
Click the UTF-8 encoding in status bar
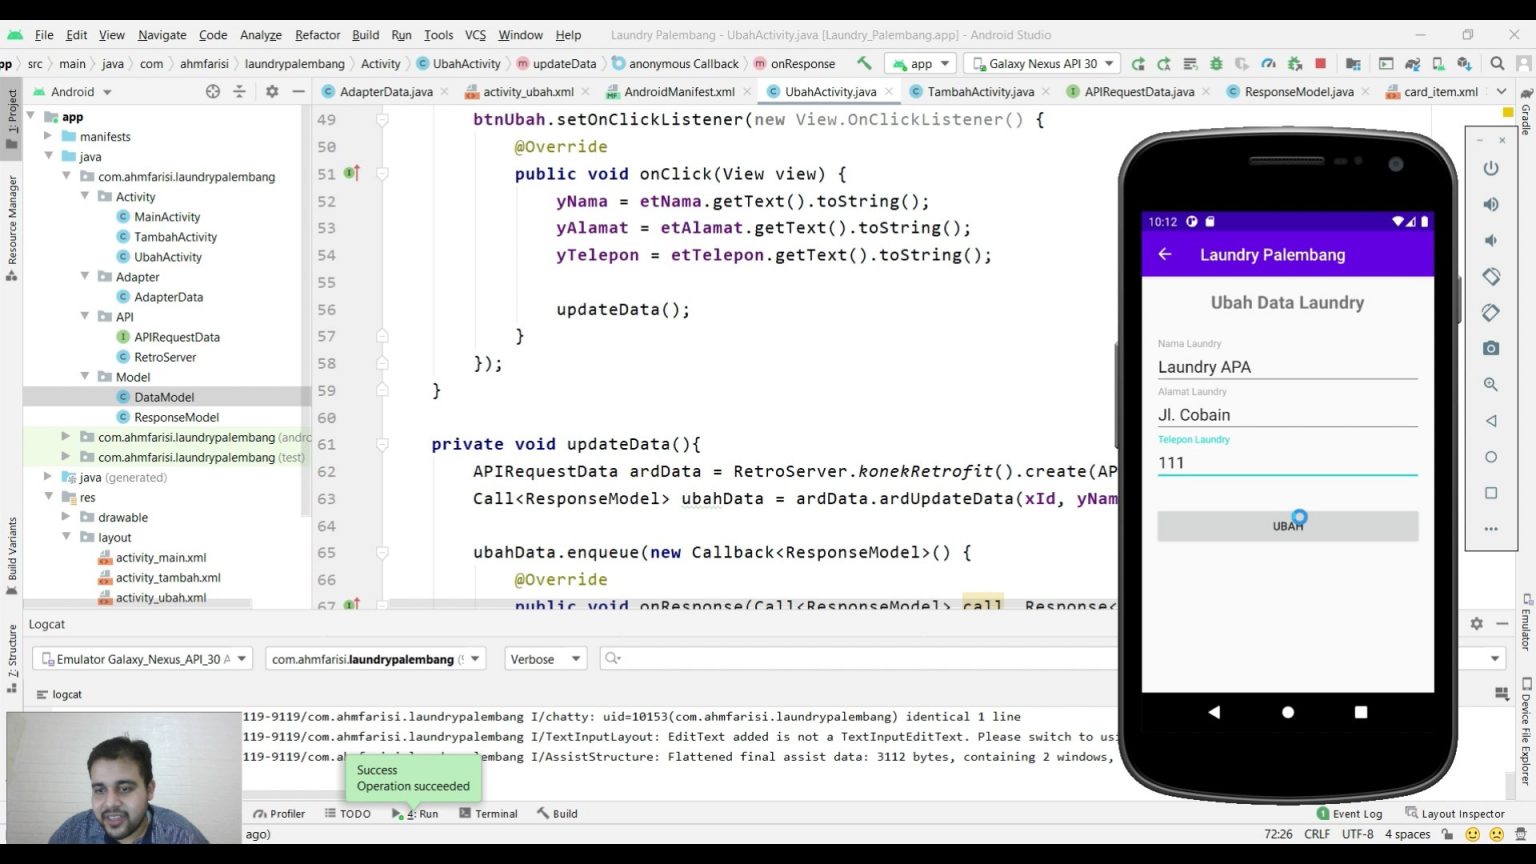(1357, 834)
